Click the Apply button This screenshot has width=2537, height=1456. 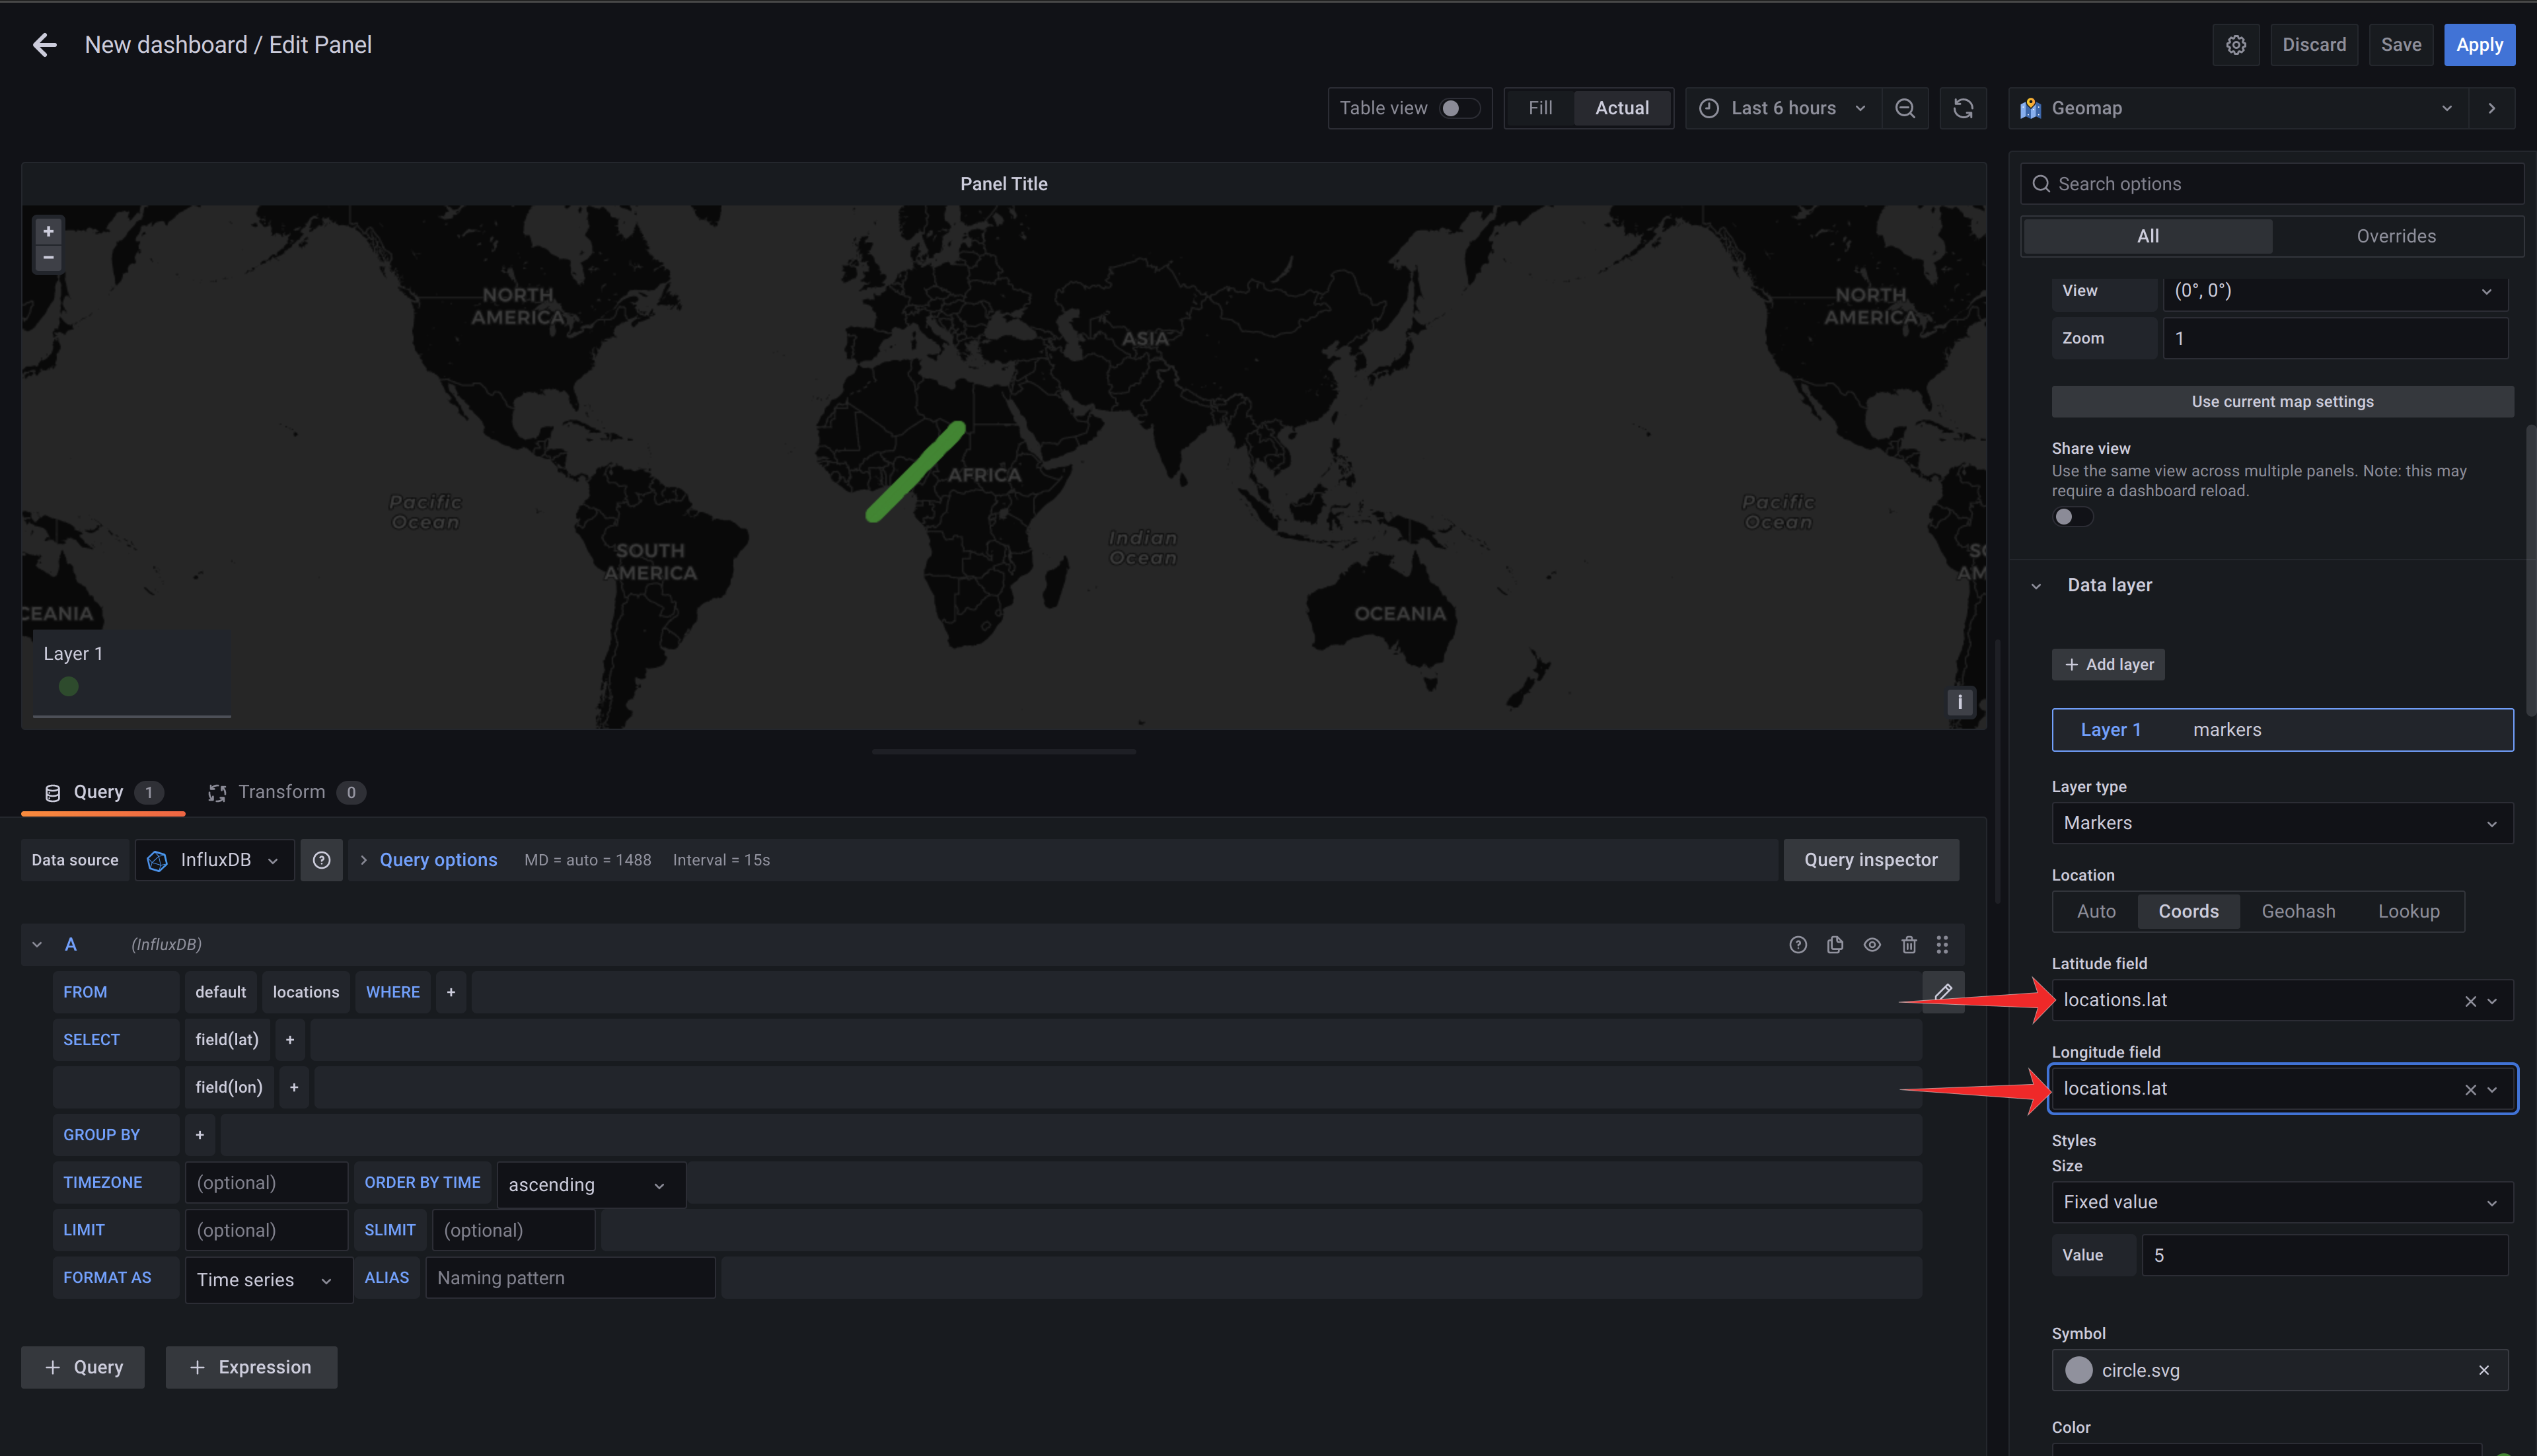pyautogui.click(x=2479, y=44)
